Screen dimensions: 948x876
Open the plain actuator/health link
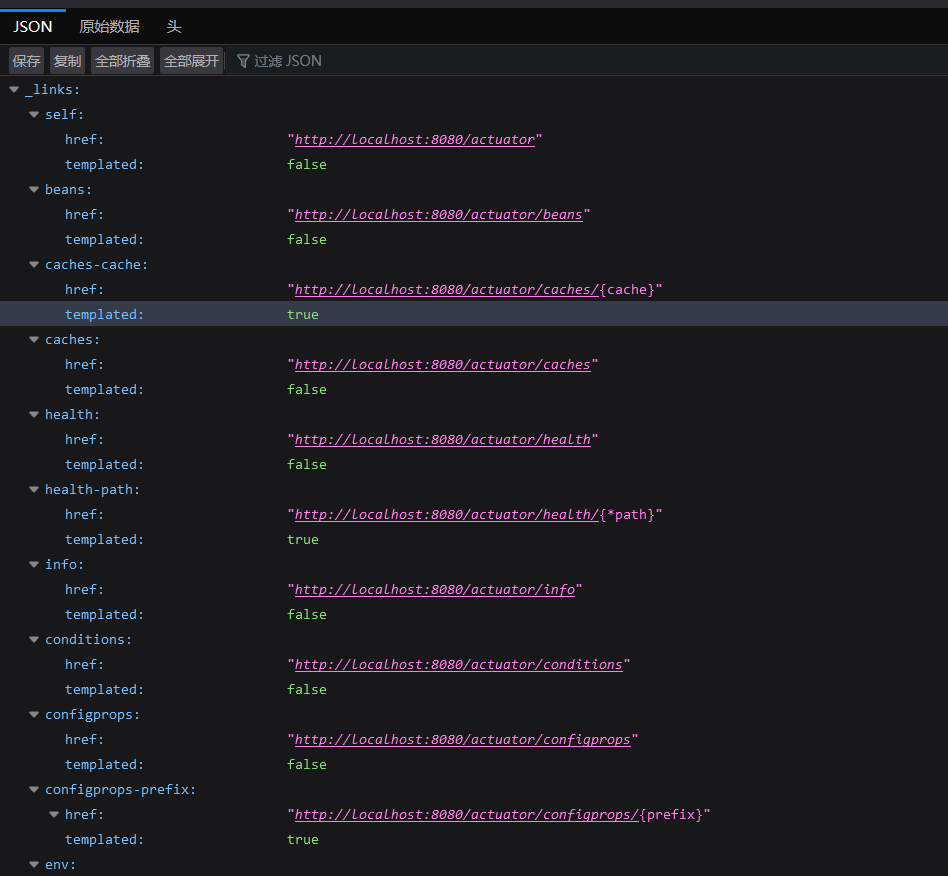pyautogui.click(x=443, y=440)
